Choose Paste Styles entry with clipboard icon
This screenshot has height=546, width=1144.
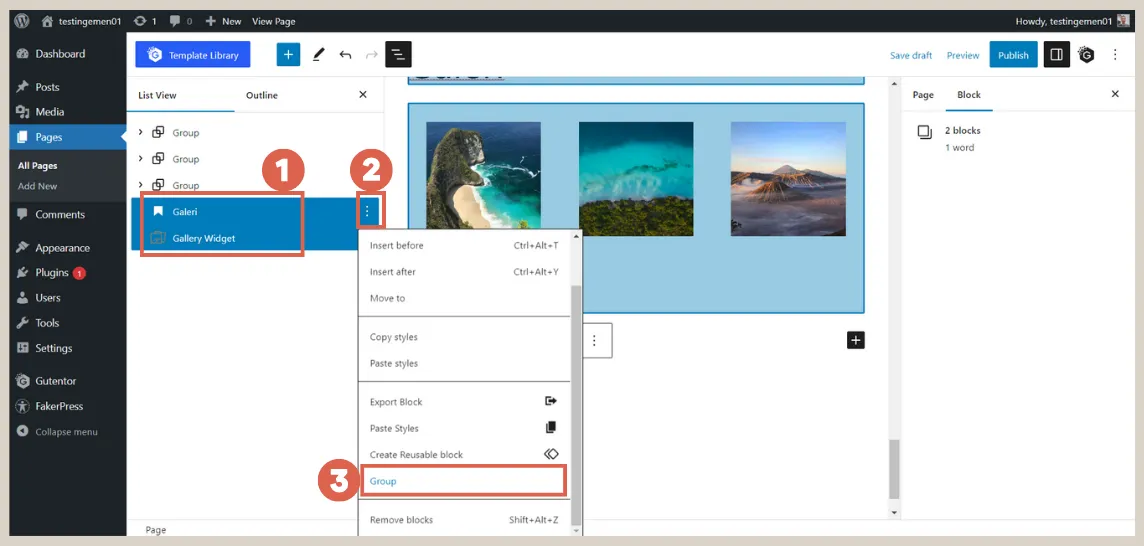point(464,428)
